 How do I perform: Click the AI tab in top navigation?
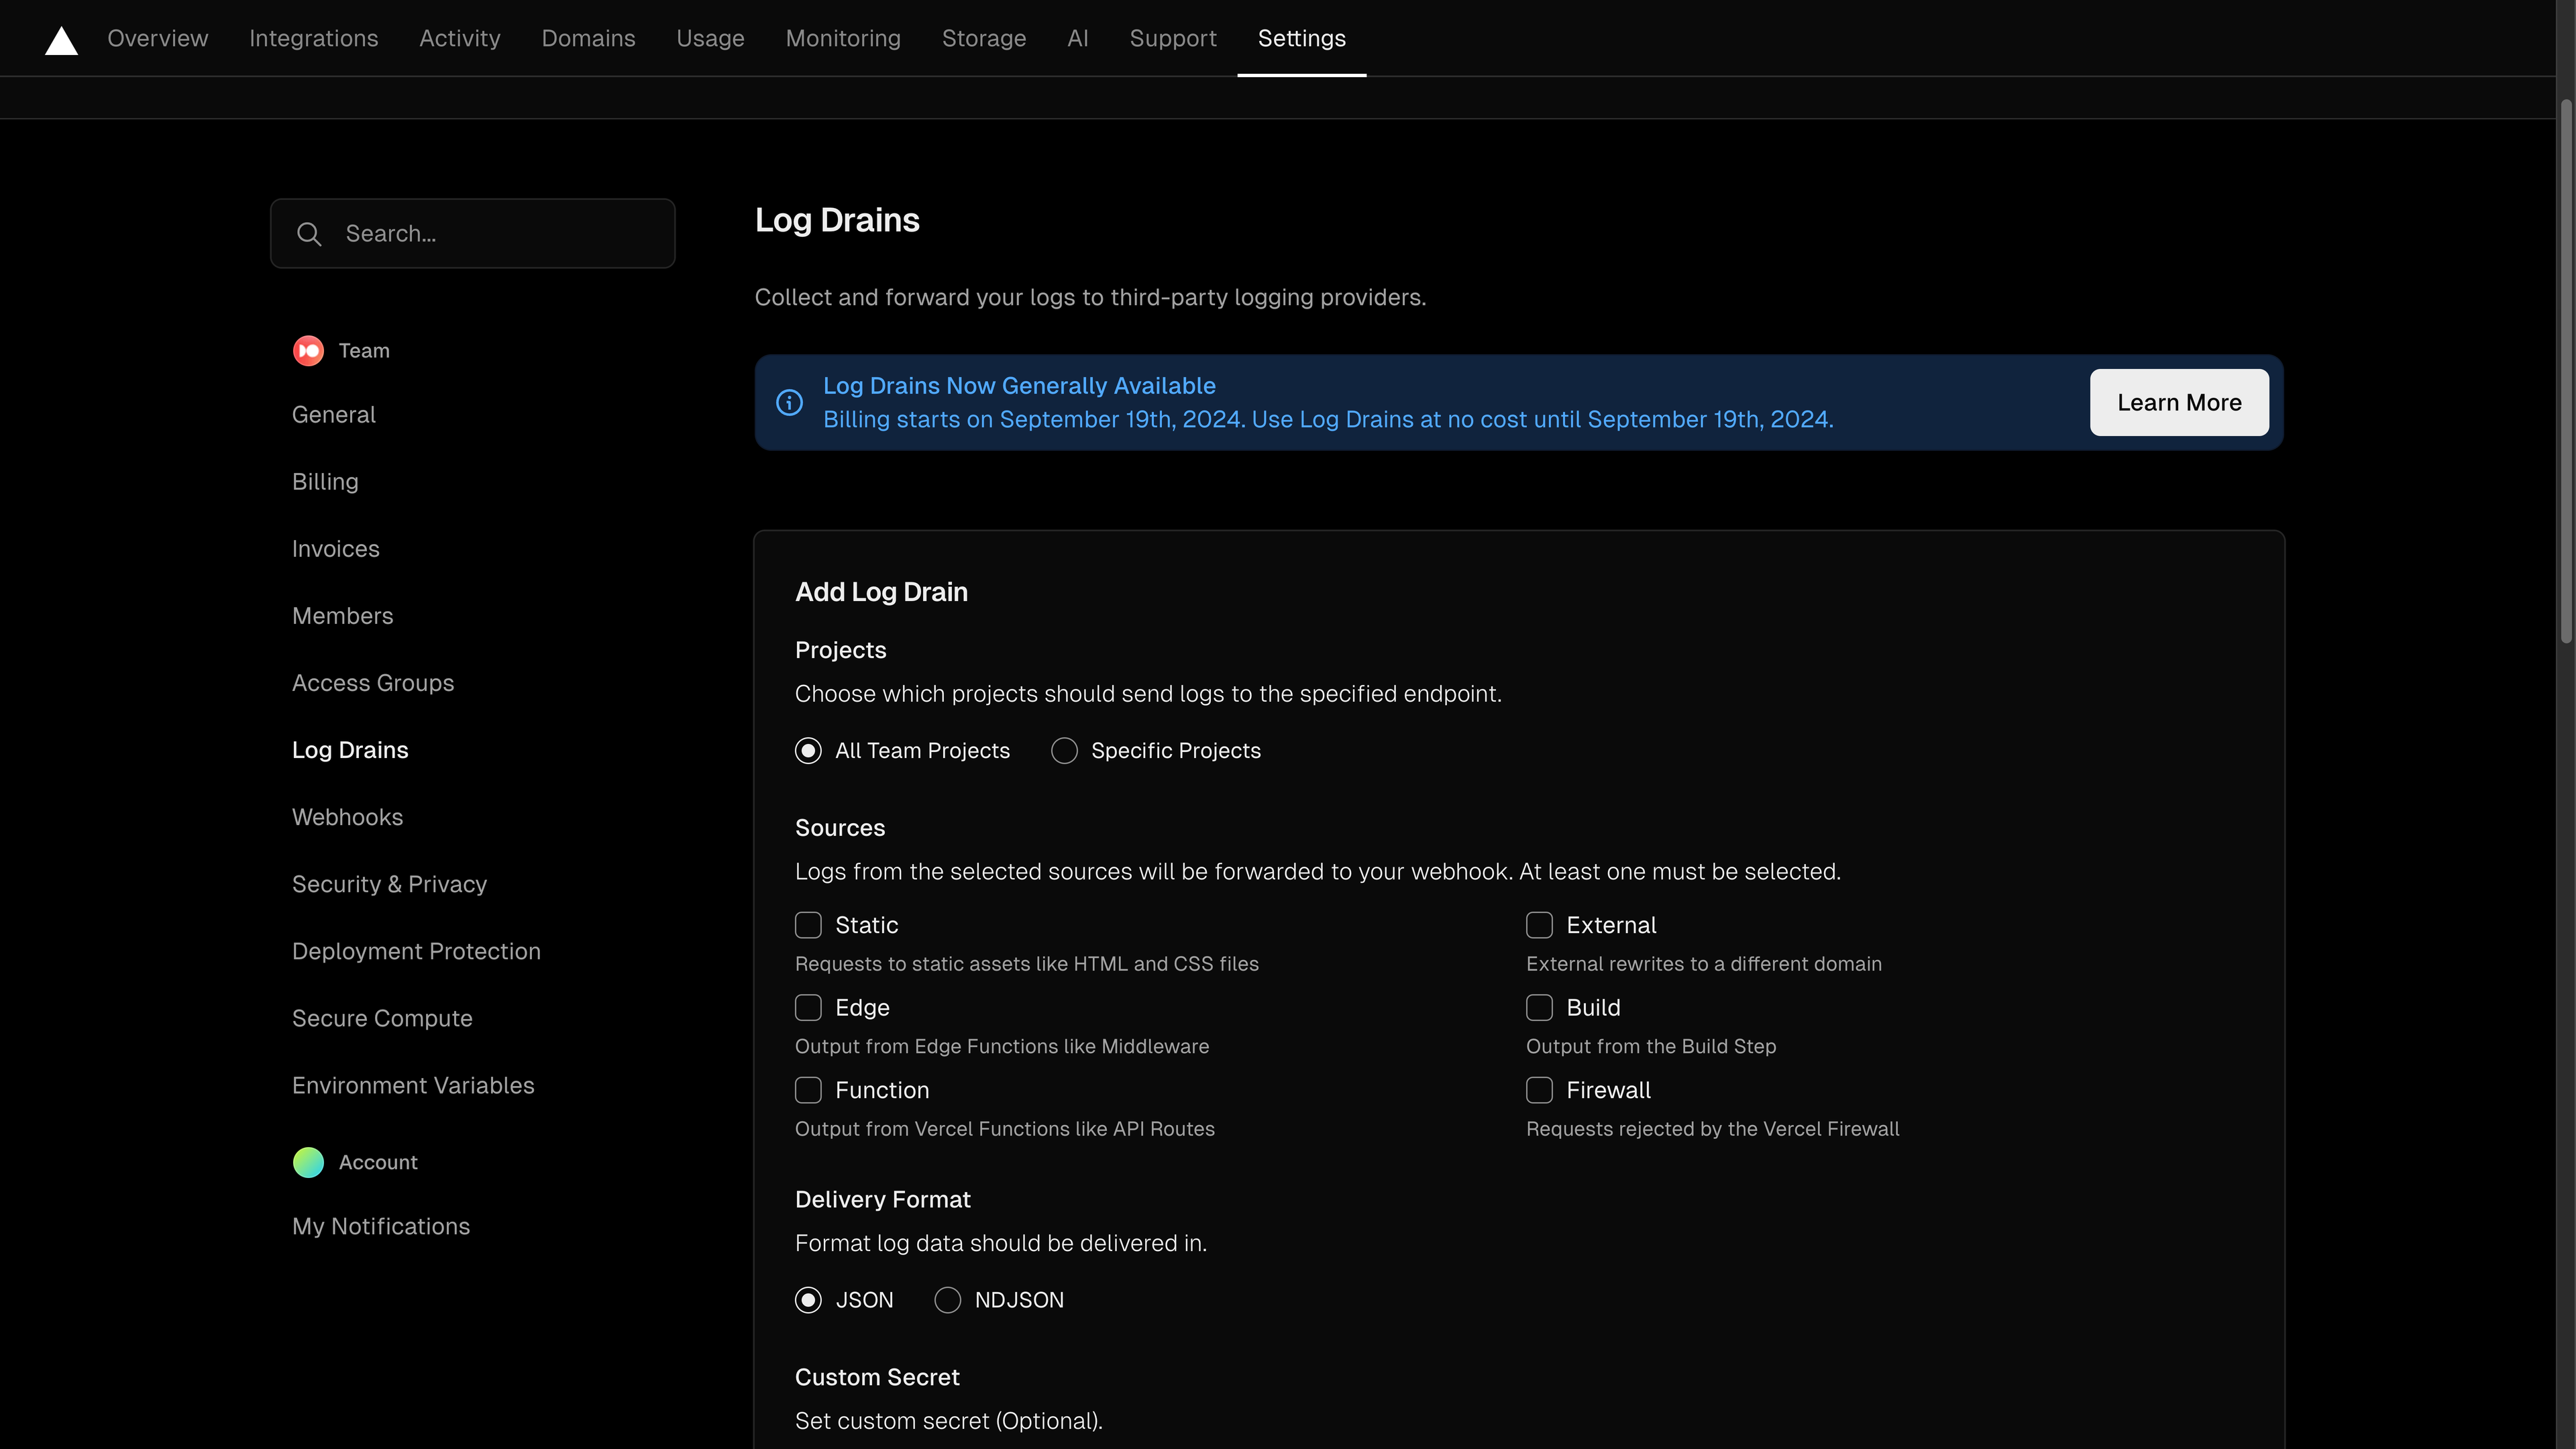pos(1077,37)
